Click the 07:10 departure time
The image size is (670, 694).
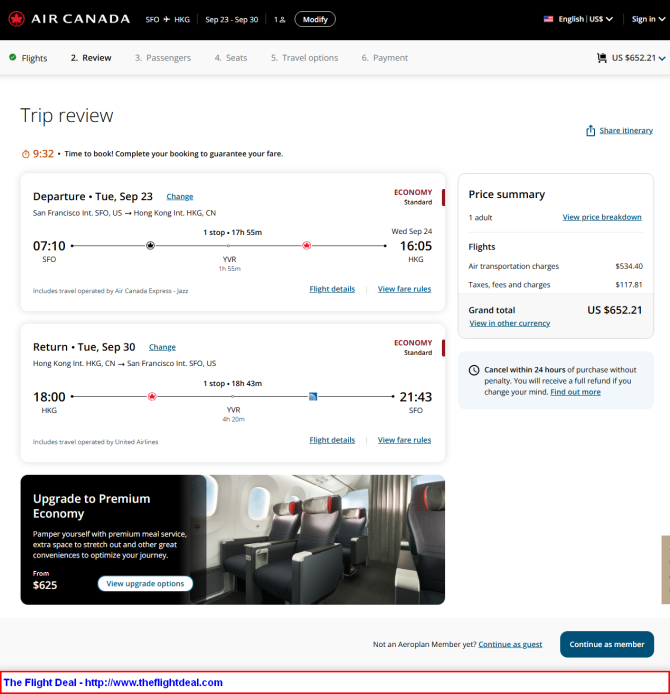tap(49, 246)
